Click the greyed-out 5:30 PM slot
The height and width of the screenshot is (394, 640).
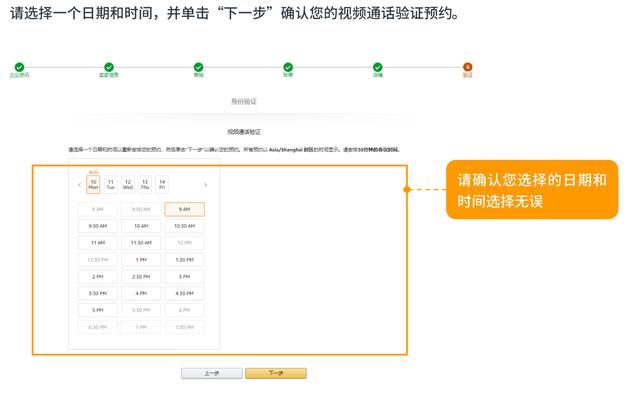(x=141, y=310)
